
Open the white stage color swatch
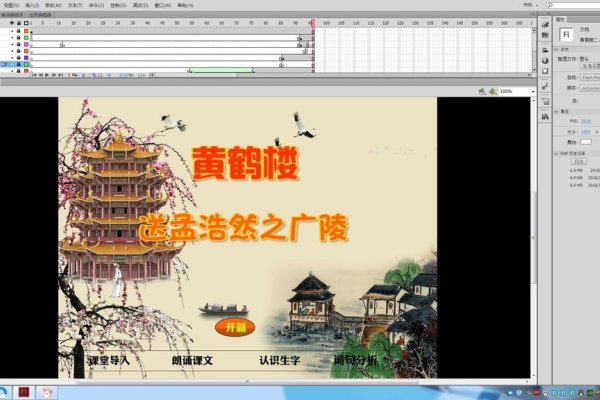pos(585,142)
